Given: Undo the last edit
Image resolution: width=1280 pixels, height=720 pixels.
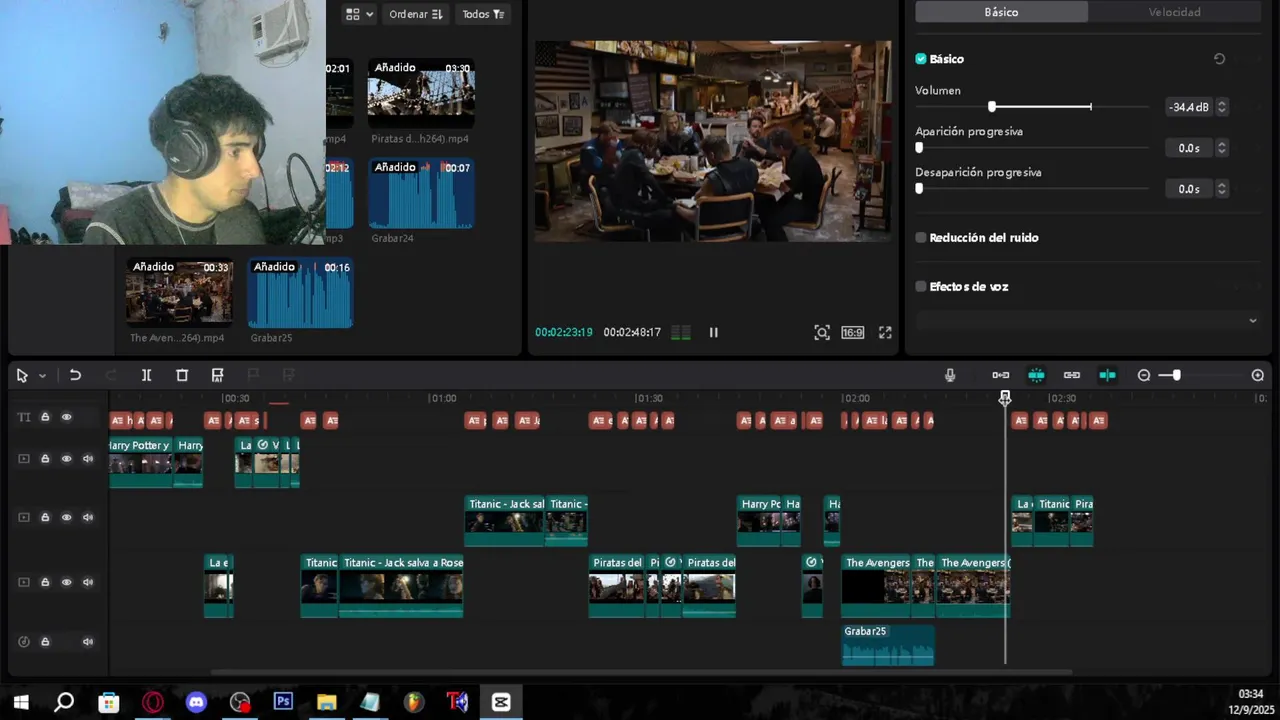Looking at the screenshot, I should [75, 376].
